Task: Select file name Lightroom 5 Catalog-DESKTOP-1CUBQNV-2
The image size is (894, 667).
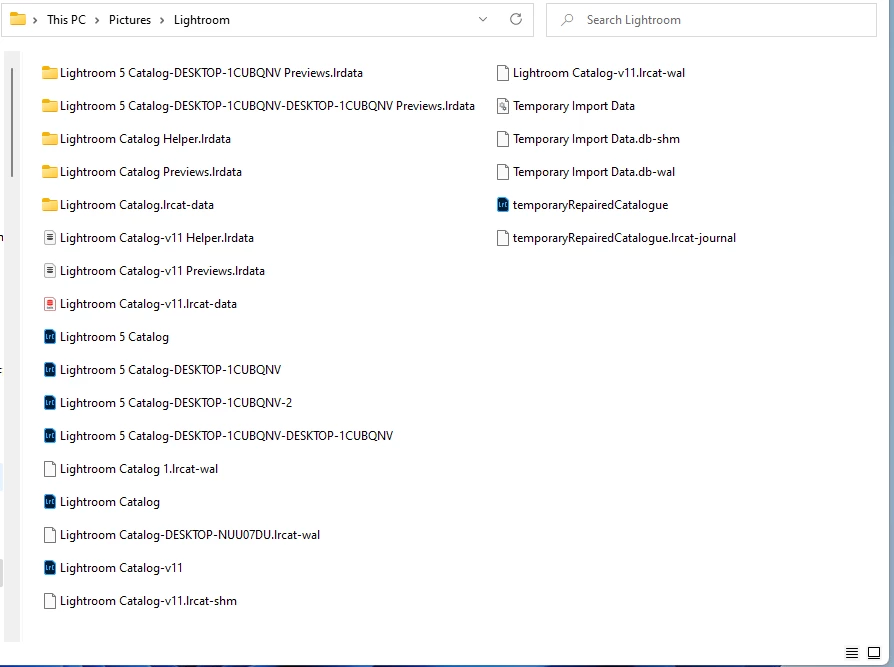Action: 176,403
